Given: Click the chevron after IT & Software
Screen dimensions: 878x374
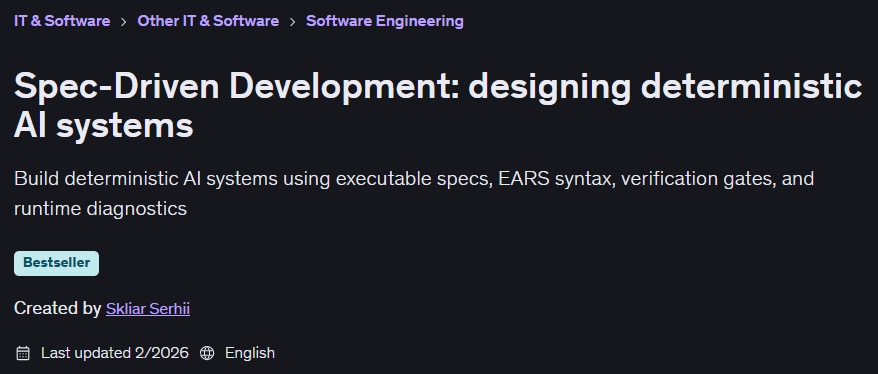Looking at the screenshot, I should pyautogui.click(x=124, y=22).
